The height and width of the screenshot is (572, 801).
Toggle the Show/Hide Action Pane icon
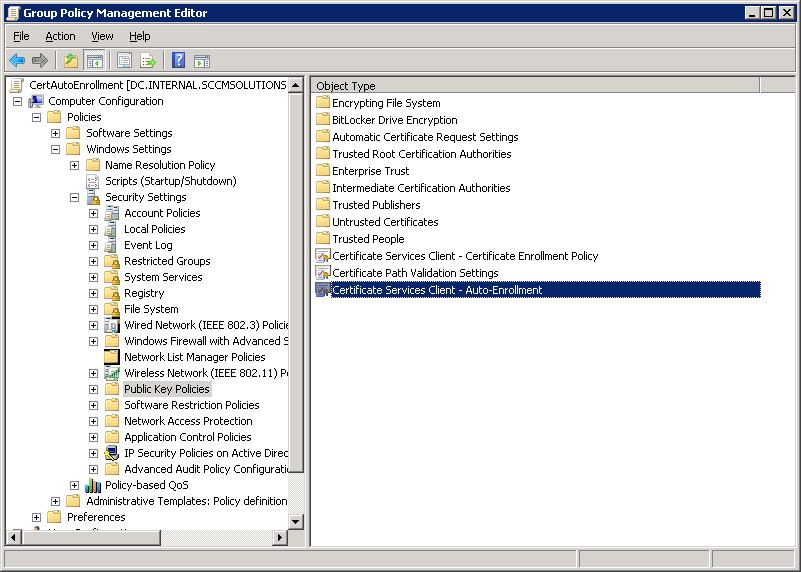(x=201, y=61)
